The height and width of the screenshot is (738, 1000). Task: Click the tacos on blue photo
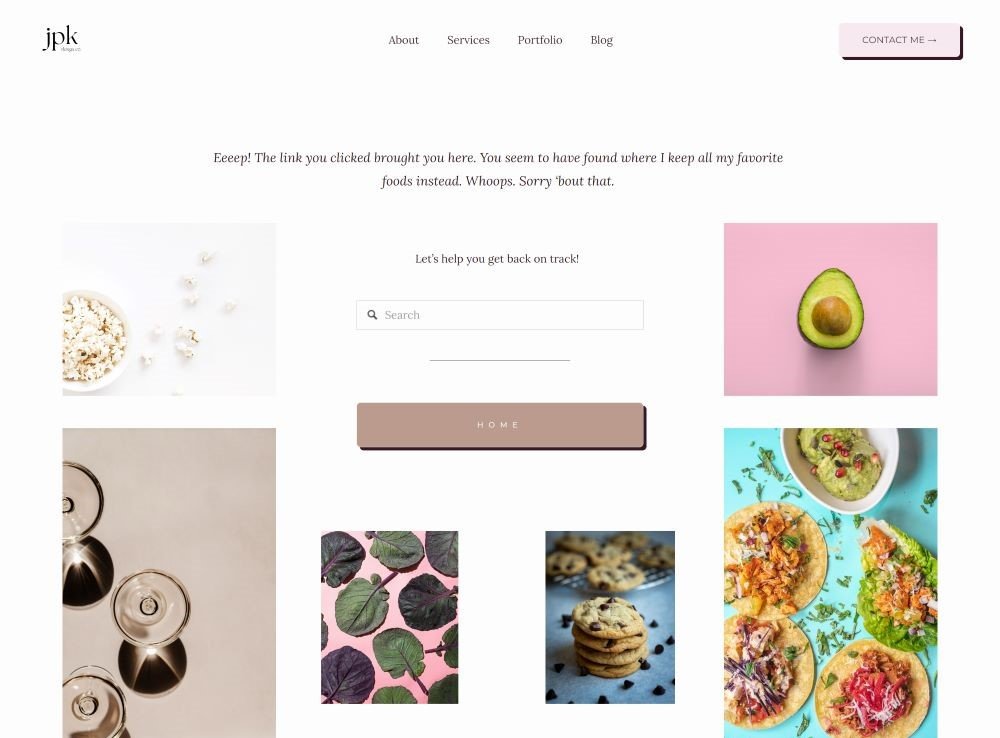830,583
